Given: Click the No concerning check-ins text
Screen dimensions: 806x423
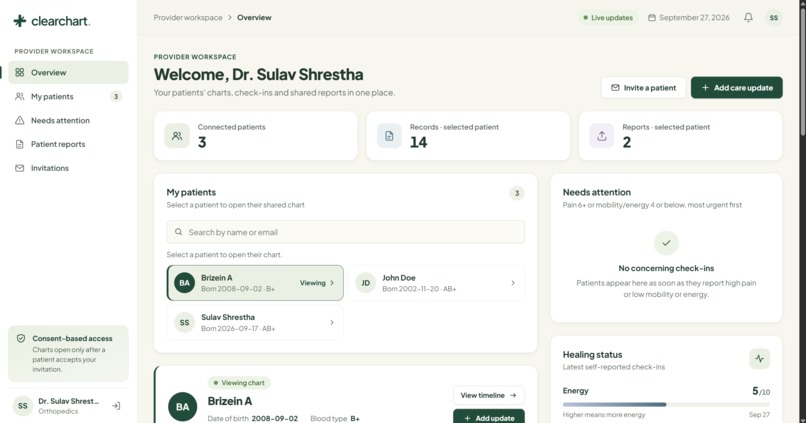Looking at the screenshot, I should [666, 268].
